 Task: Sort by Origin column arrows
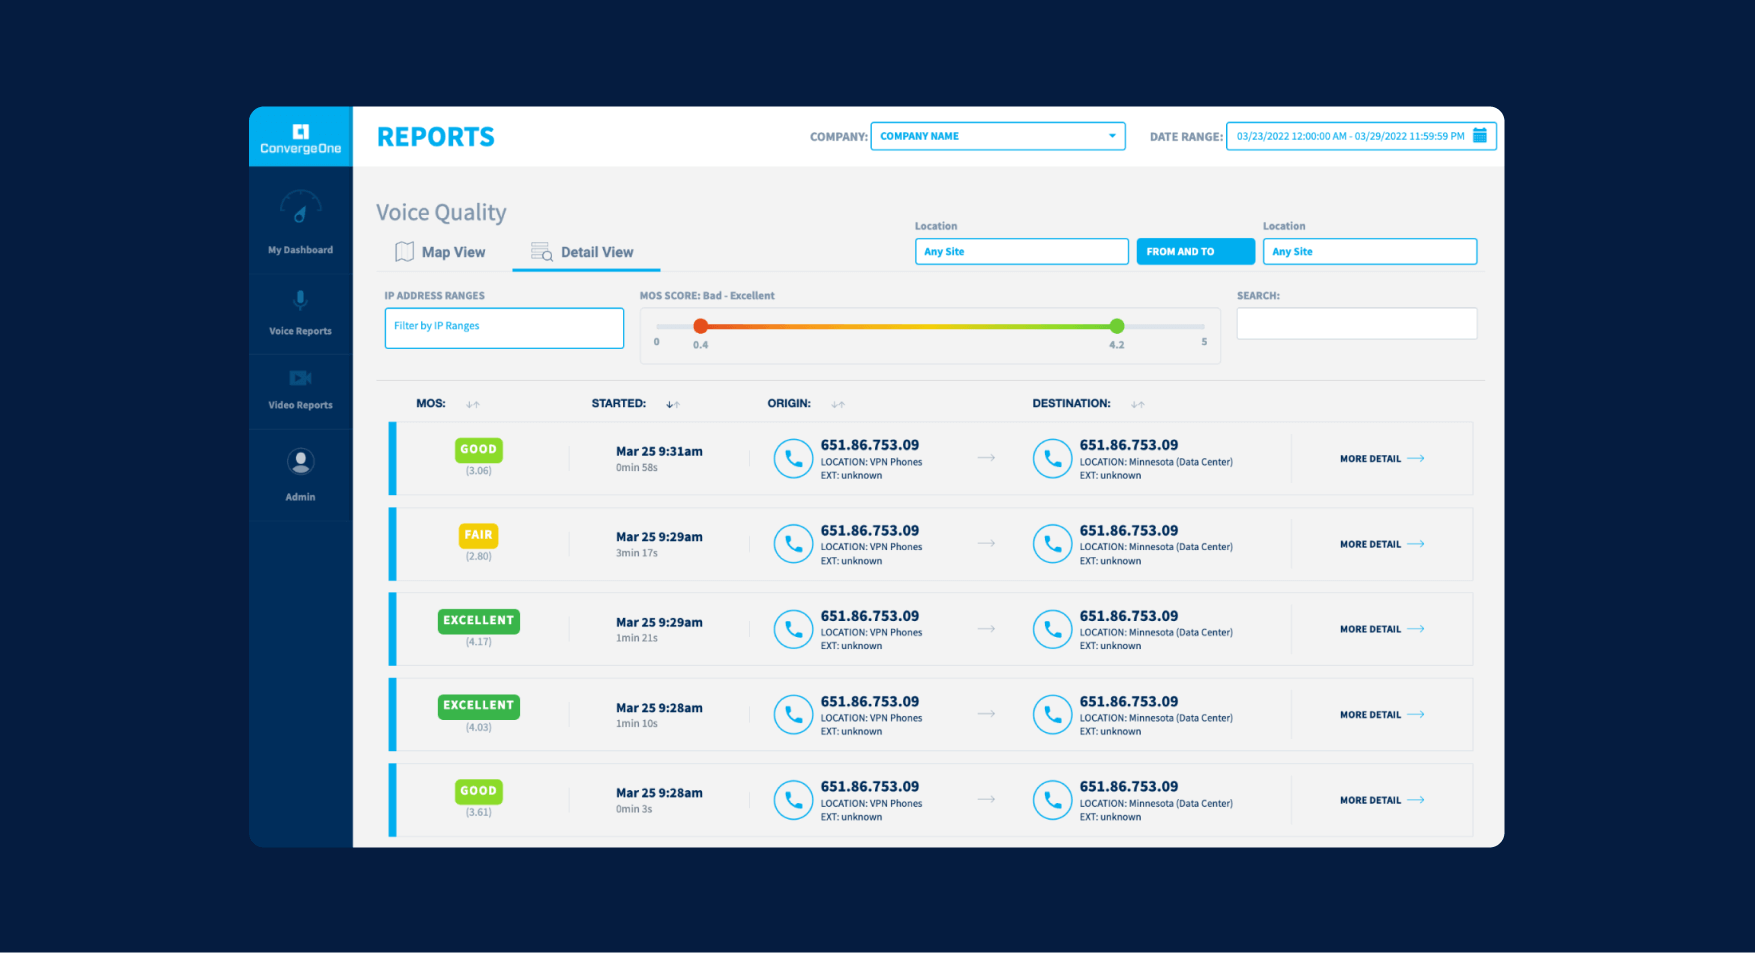pyautogui.click(x=838, y=404)
